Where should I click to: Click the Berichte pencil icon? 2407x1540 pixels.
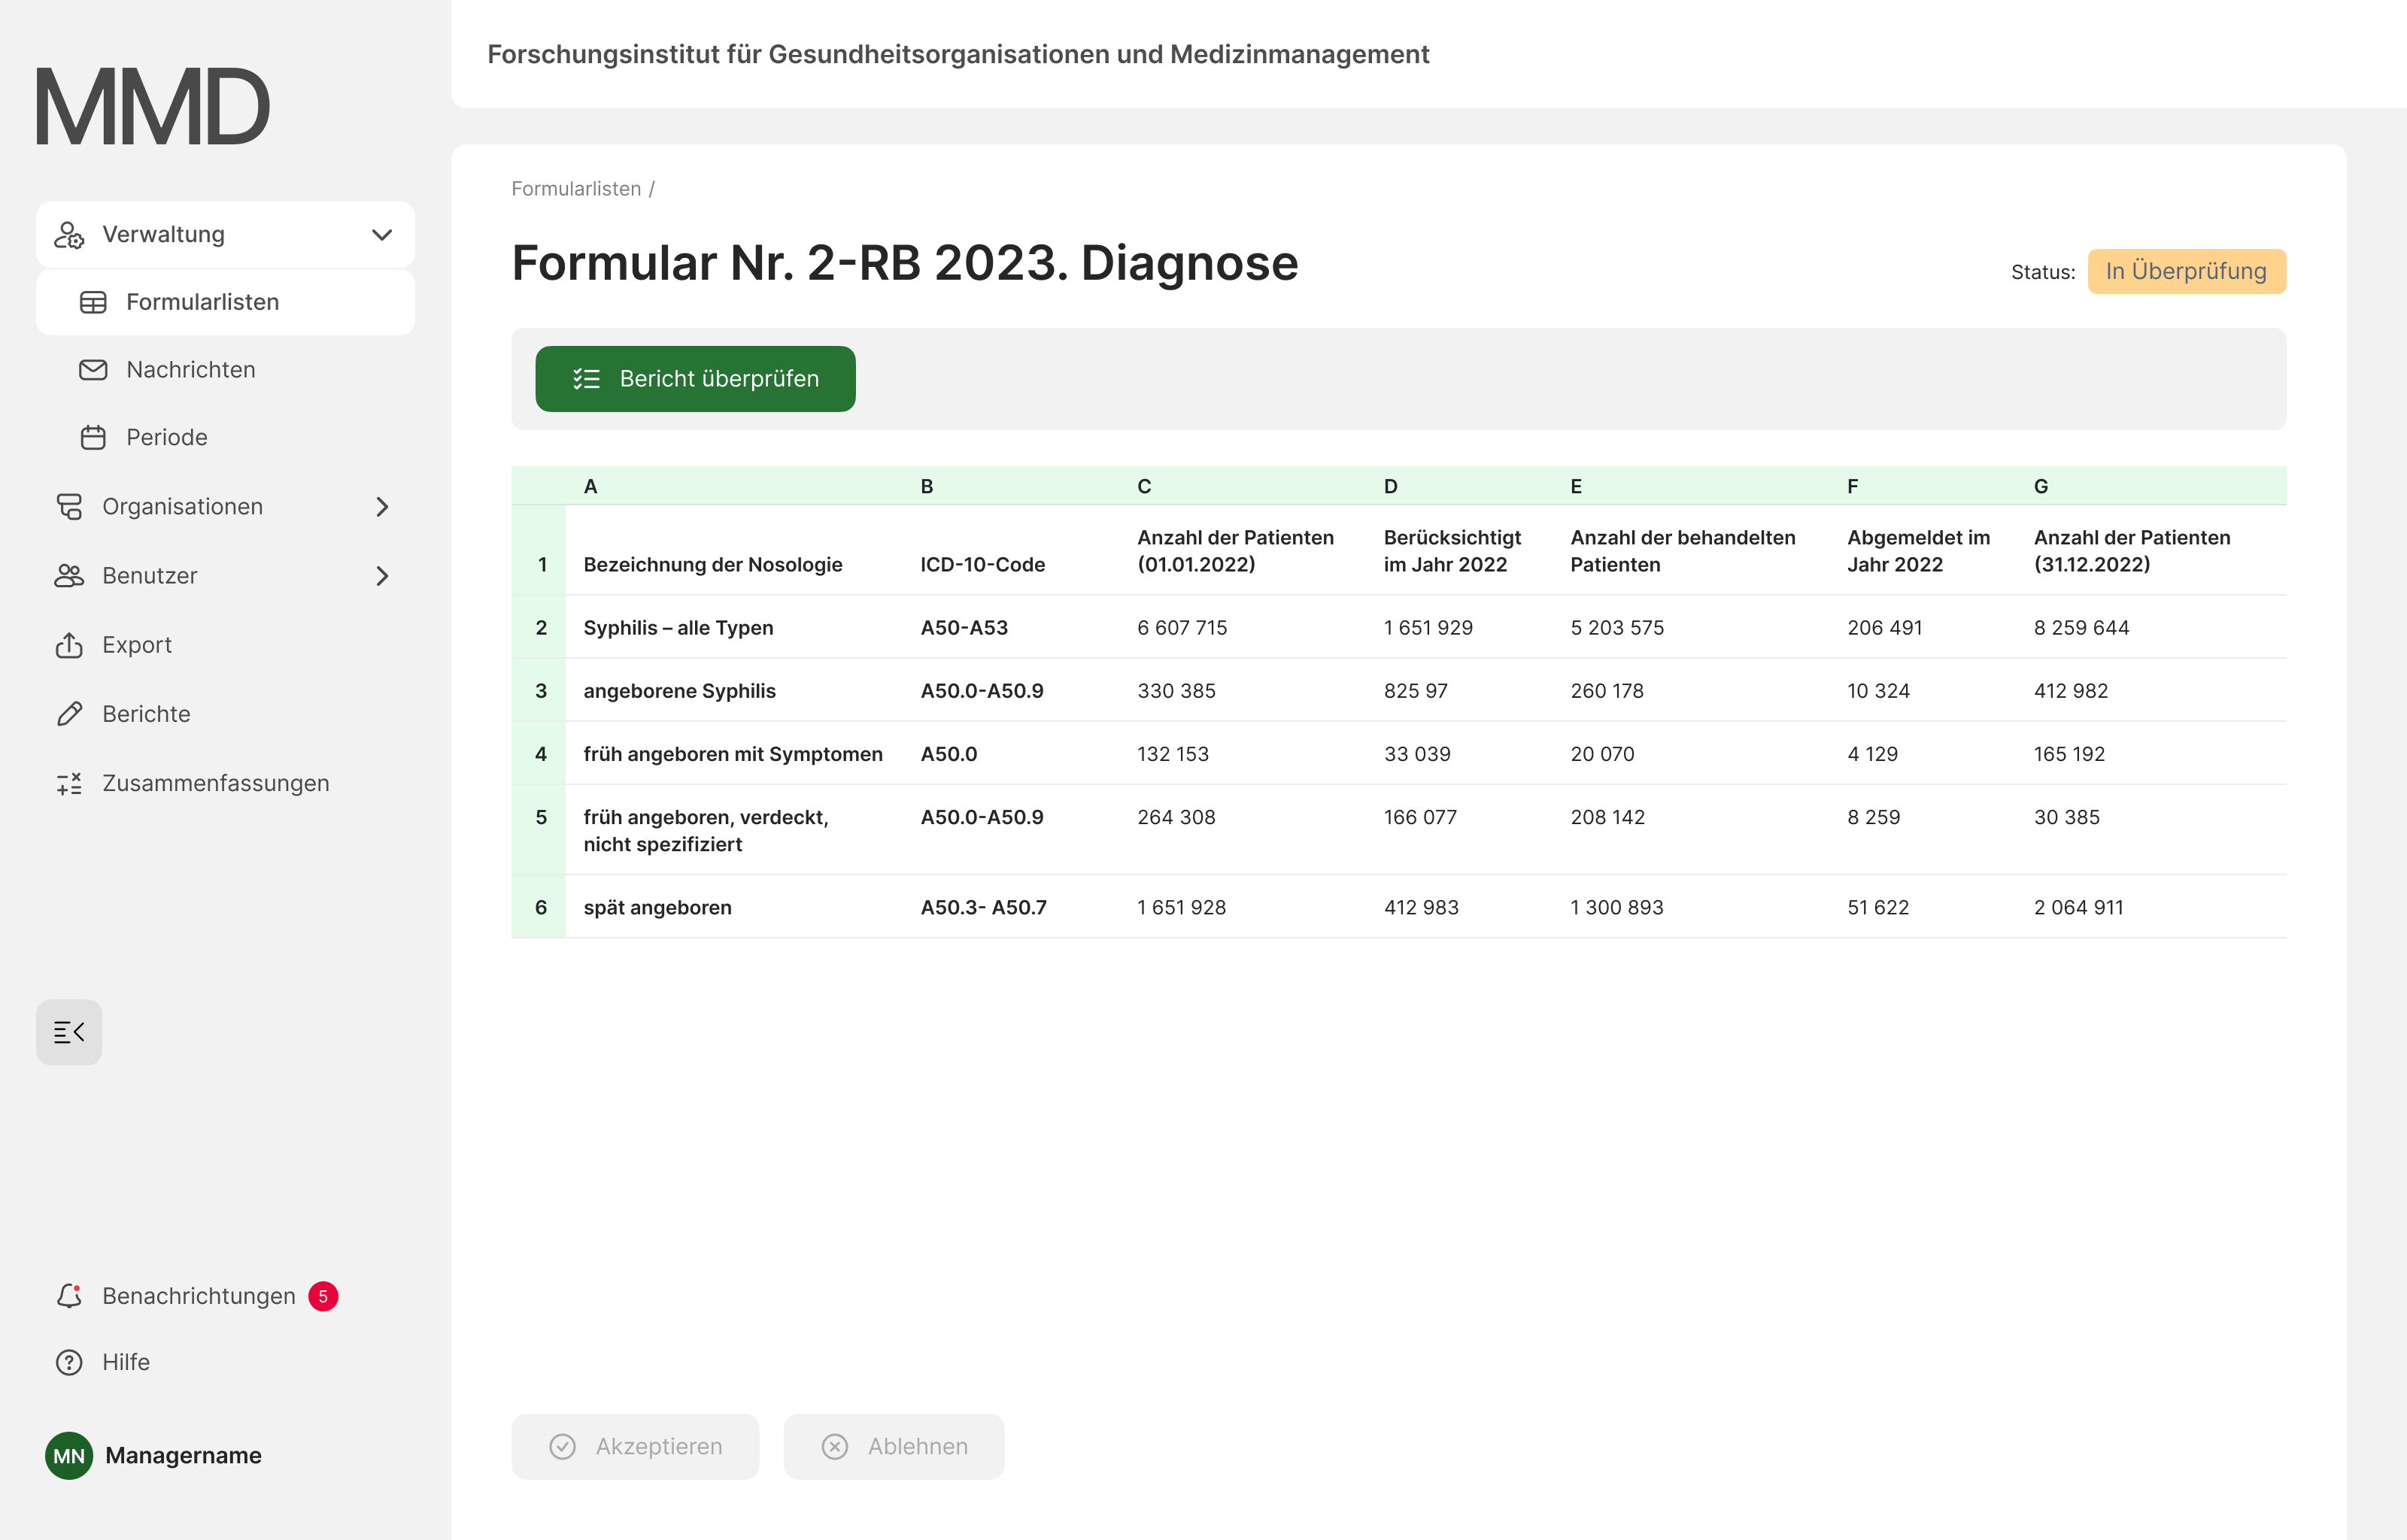tap(69, 714)
